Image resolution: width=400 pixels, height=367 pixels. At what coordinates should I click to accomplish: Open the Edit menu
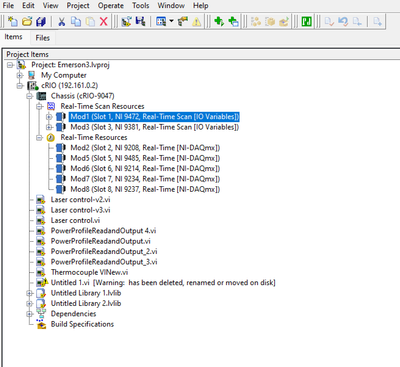28,6
